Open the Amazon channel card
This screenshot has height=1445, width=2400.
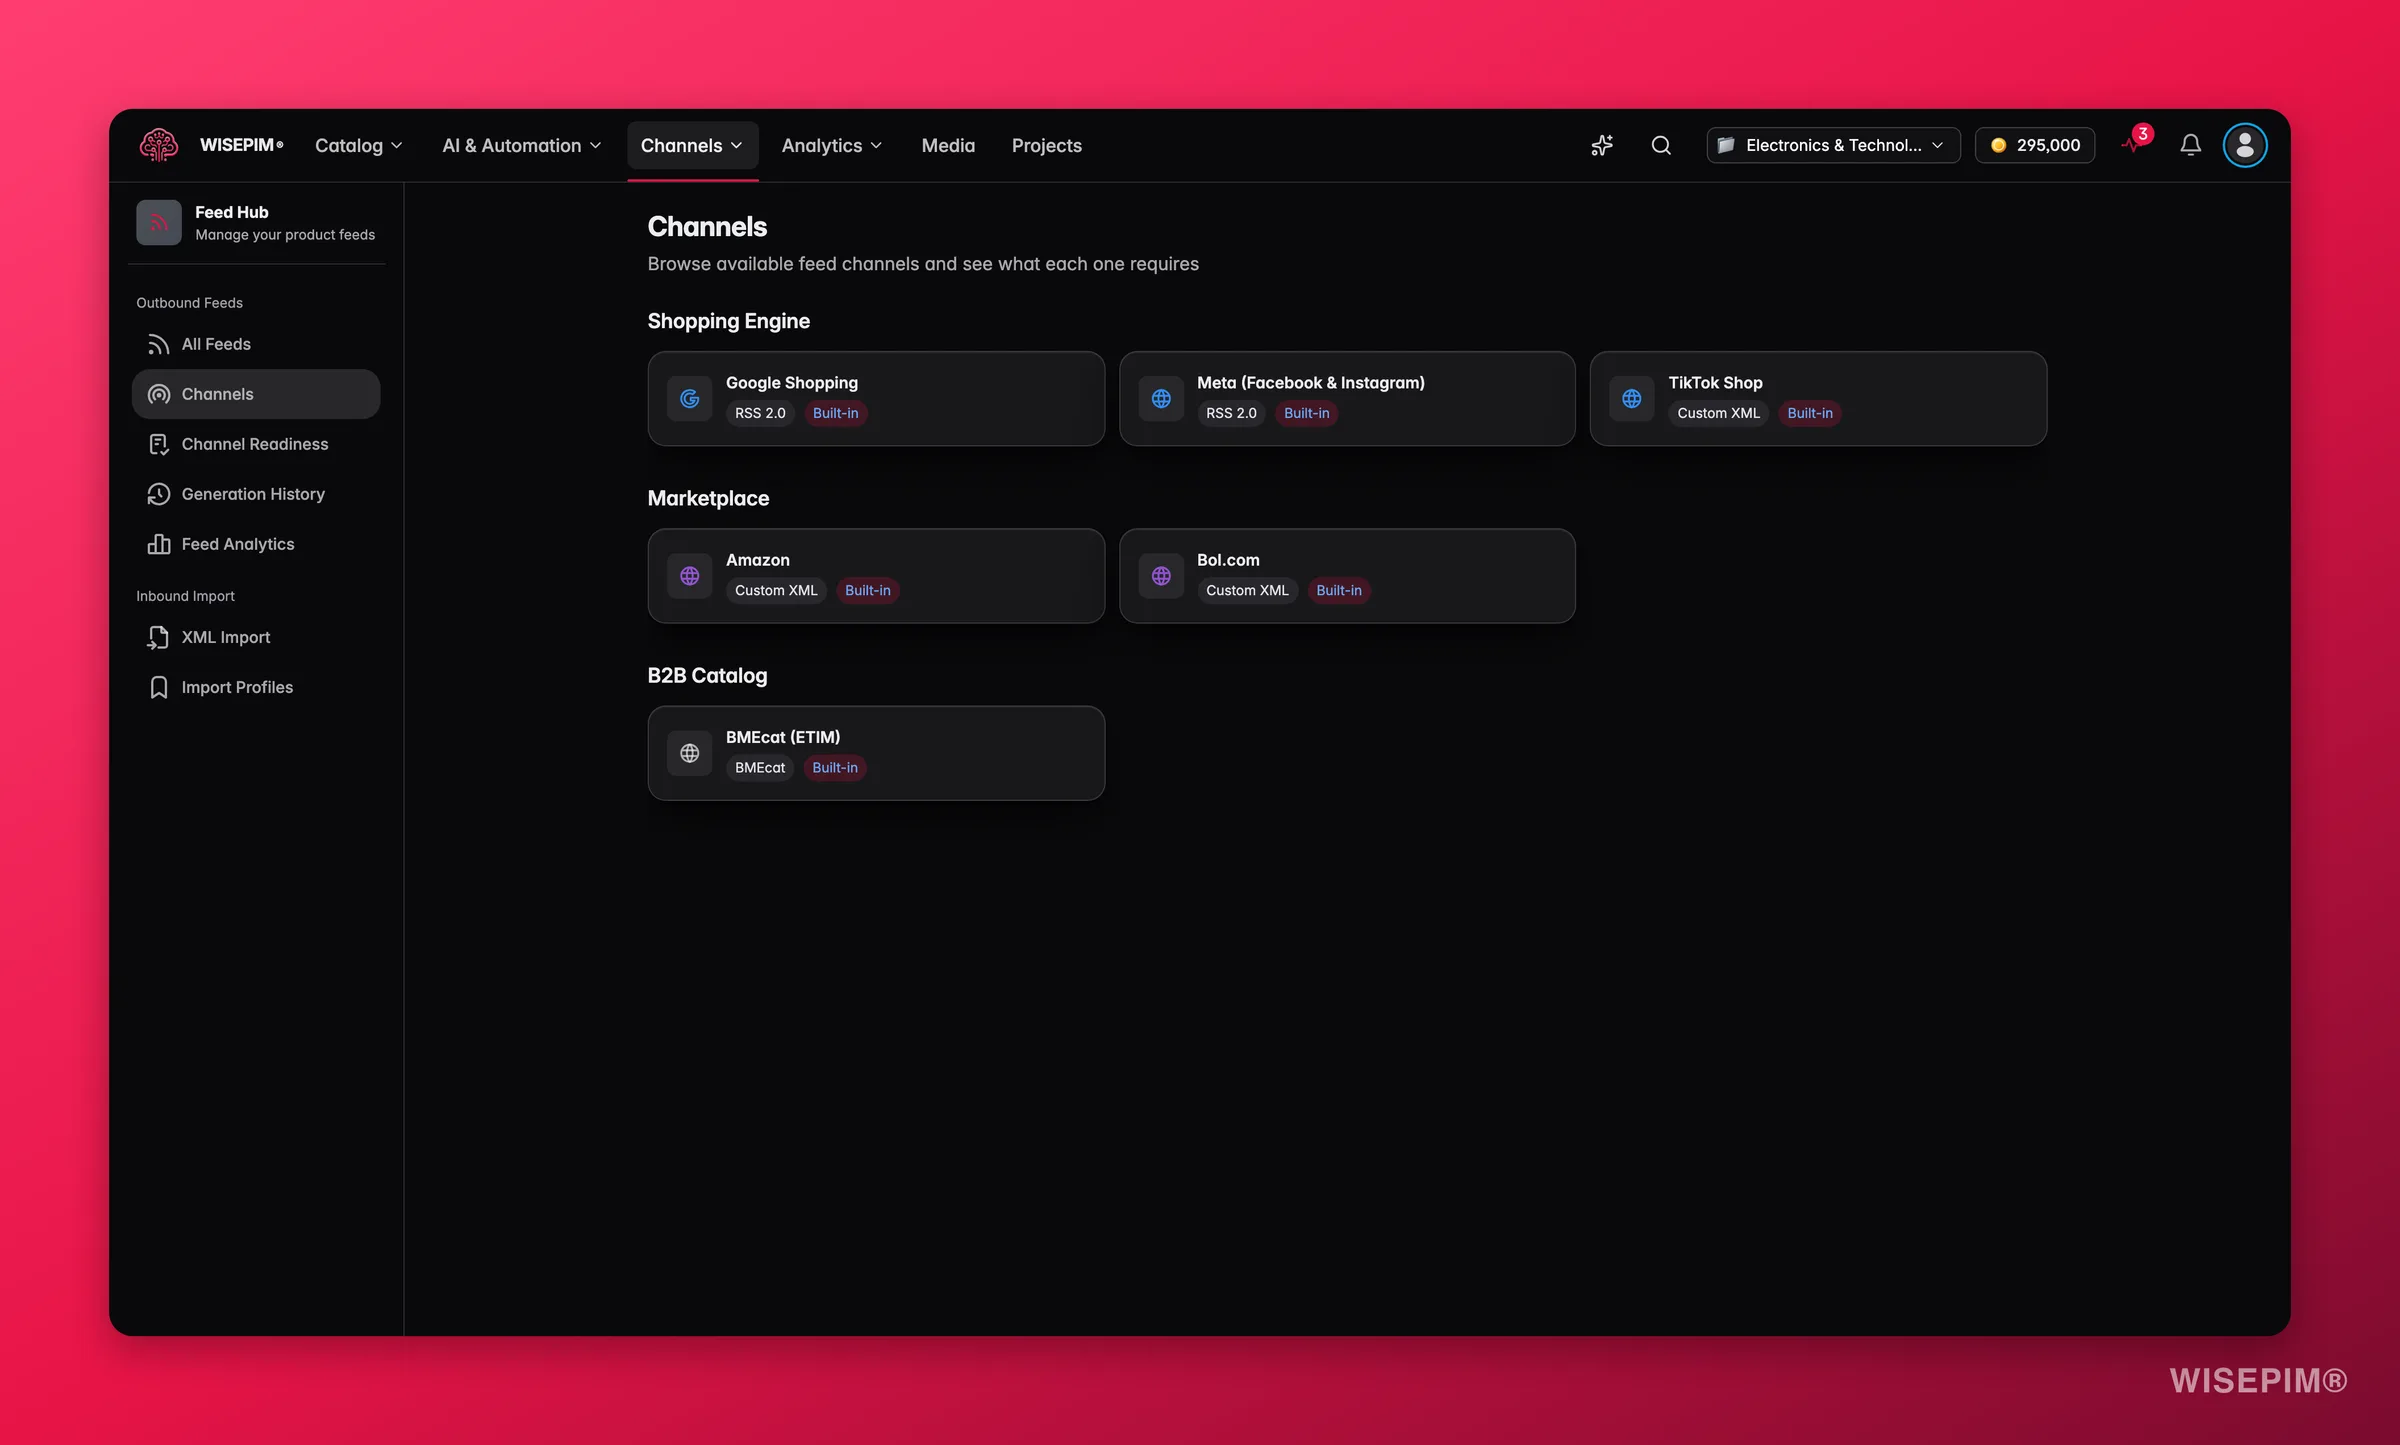click(876, 575)
